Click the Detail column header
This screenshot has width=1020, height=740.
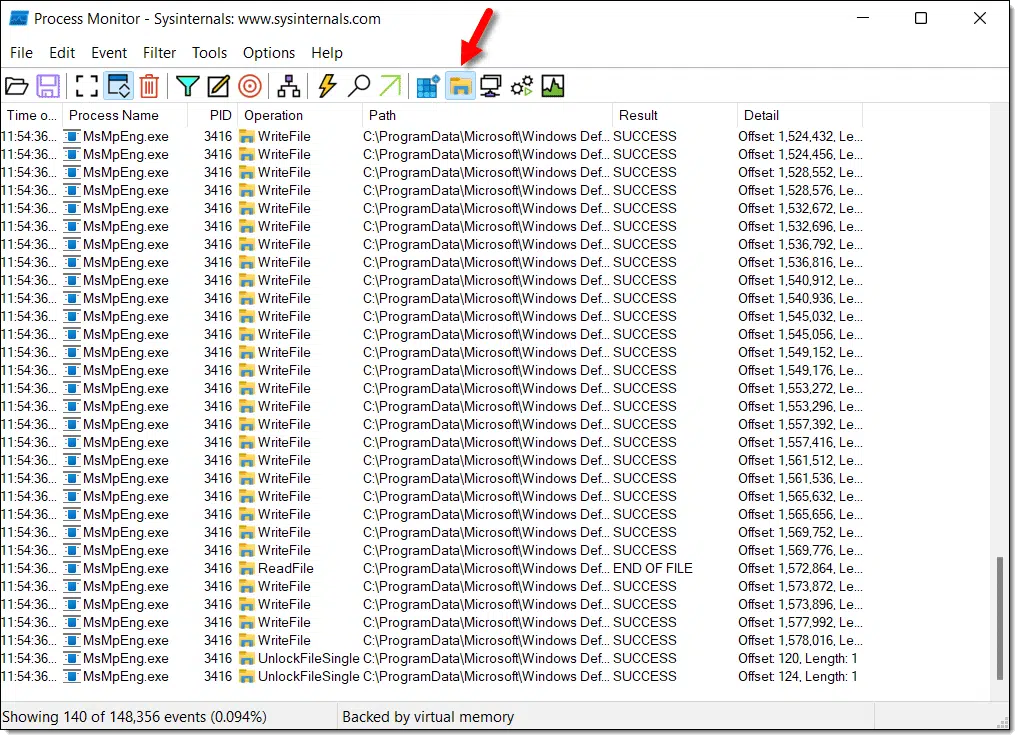800,115
